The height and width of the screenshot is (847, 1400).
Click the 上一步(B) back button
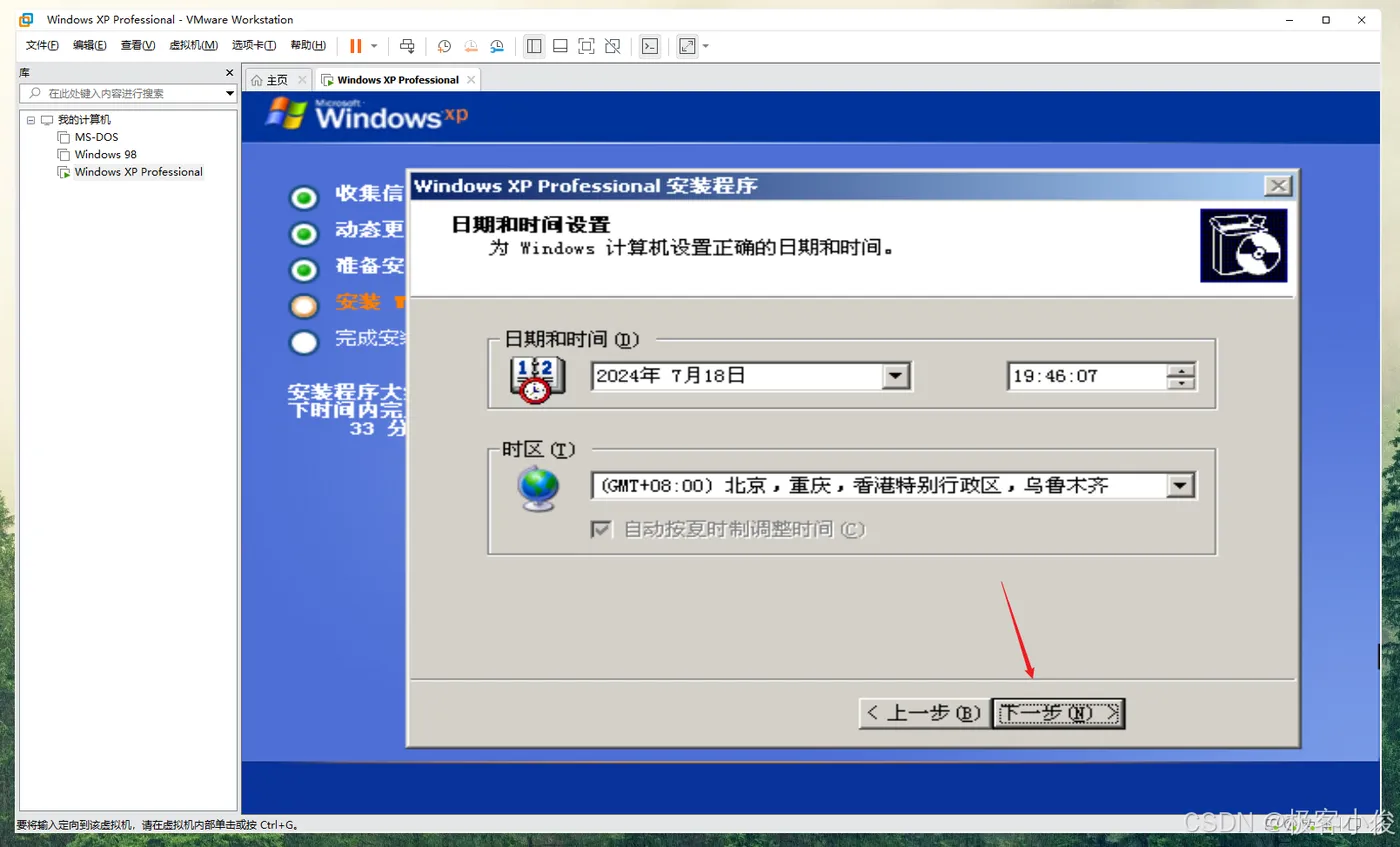point(924,713)
